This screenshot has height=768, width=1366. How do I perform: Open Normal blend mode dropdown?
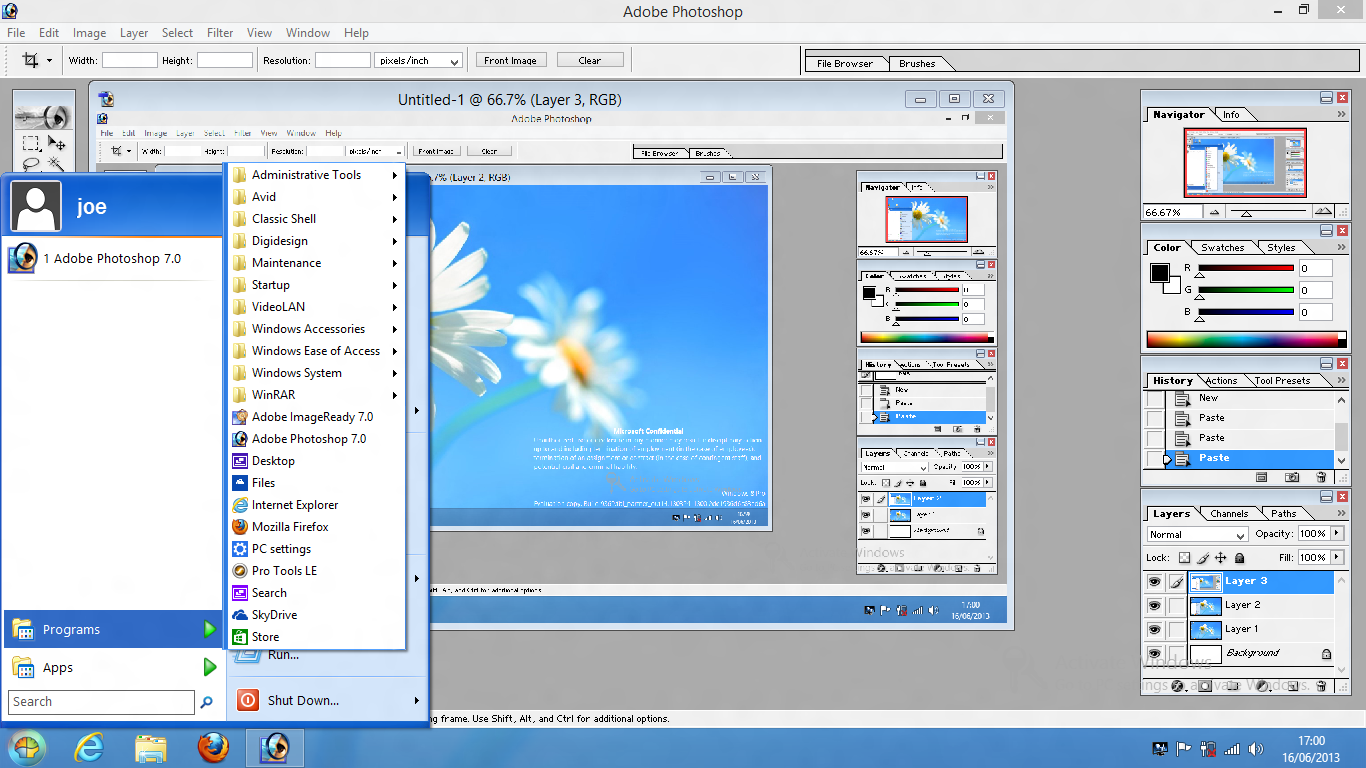click(1198, 535)
